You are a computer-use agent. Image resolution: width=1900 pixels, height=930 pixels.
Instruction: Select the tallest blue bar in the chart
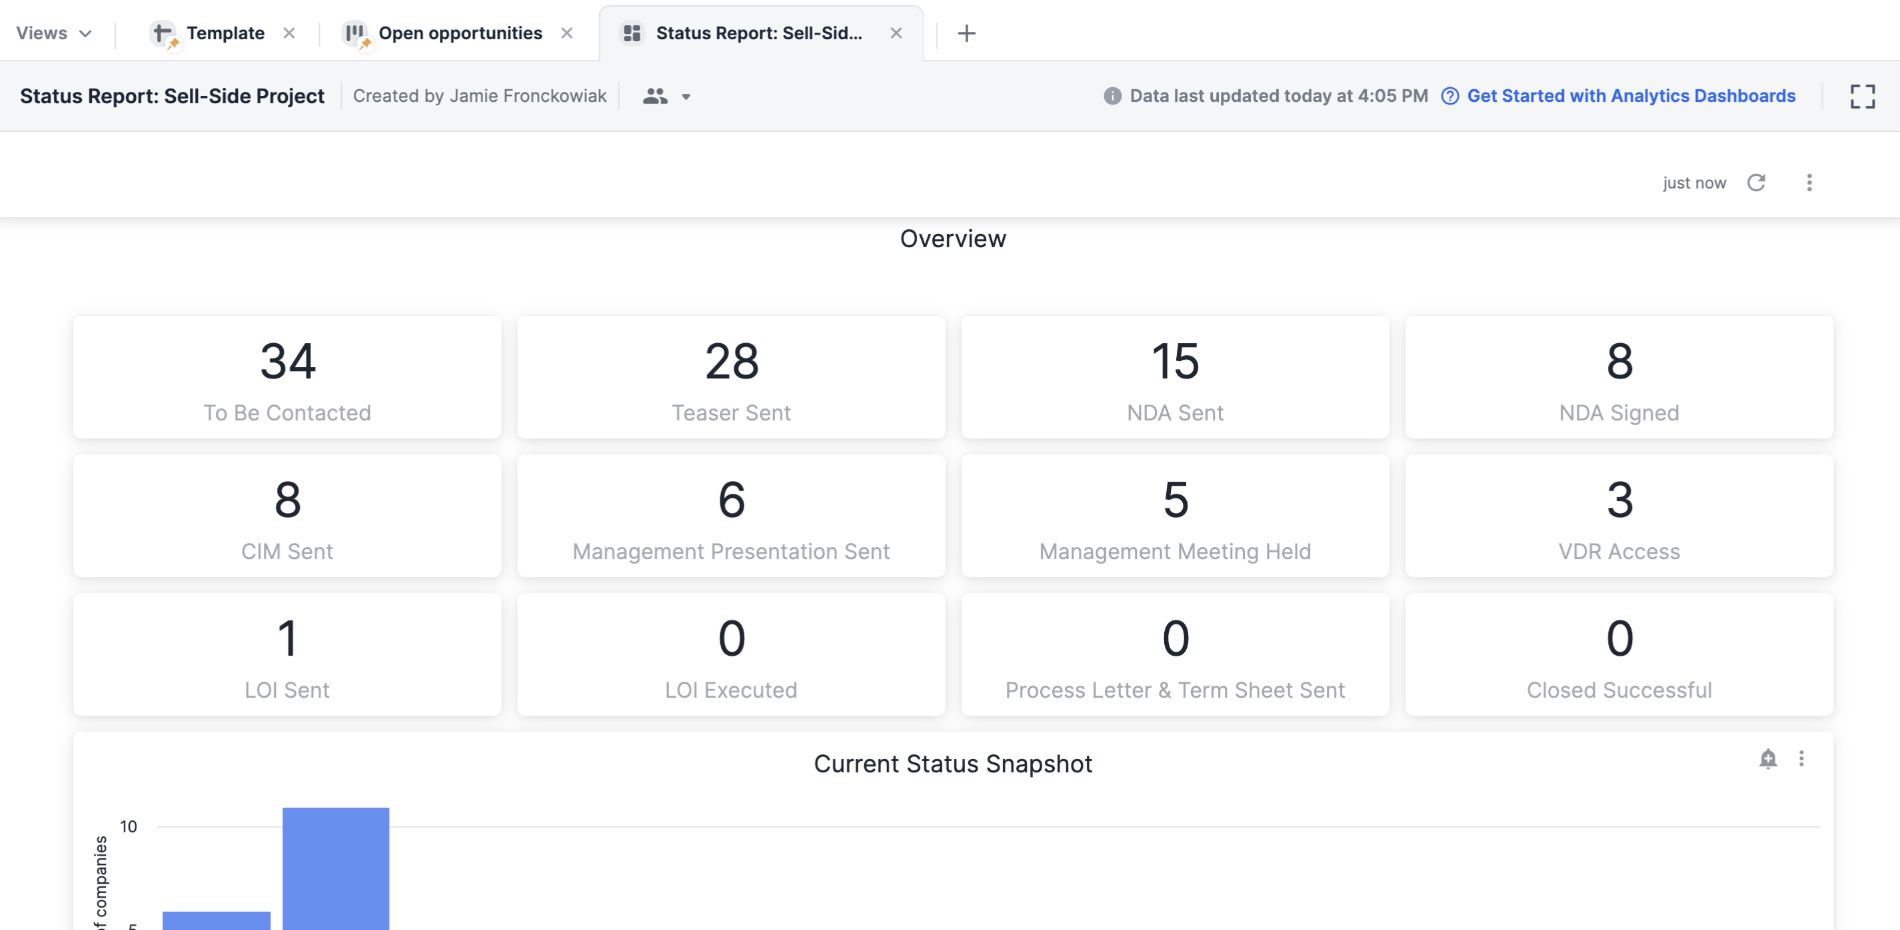[337, 868]
